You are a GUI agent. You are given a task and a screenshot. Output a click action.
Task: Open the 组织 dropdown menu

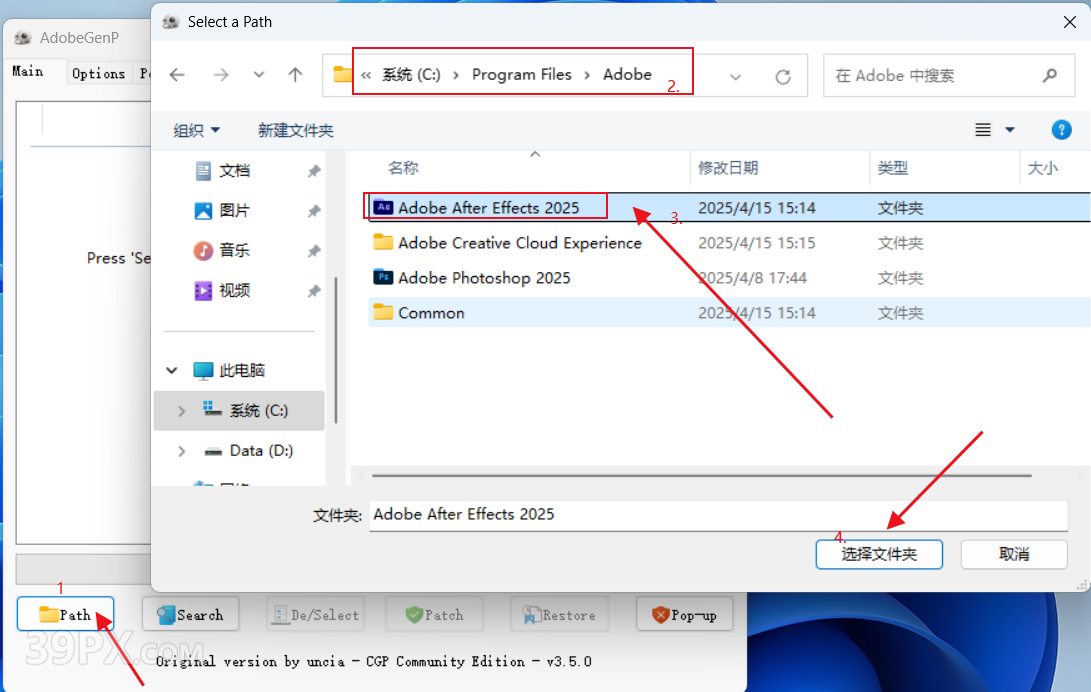tap(196, 130)
